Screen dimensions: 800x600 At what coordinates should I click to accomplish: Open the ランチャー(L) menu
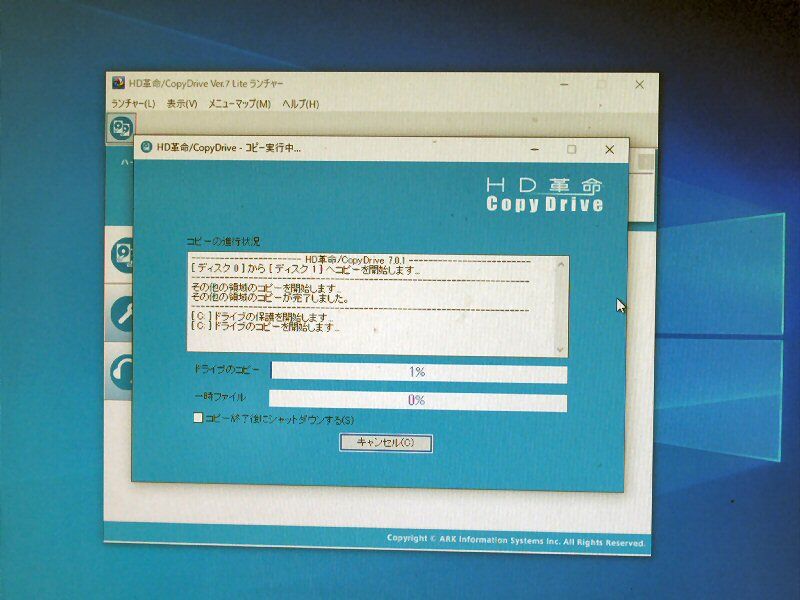[133, 104]
